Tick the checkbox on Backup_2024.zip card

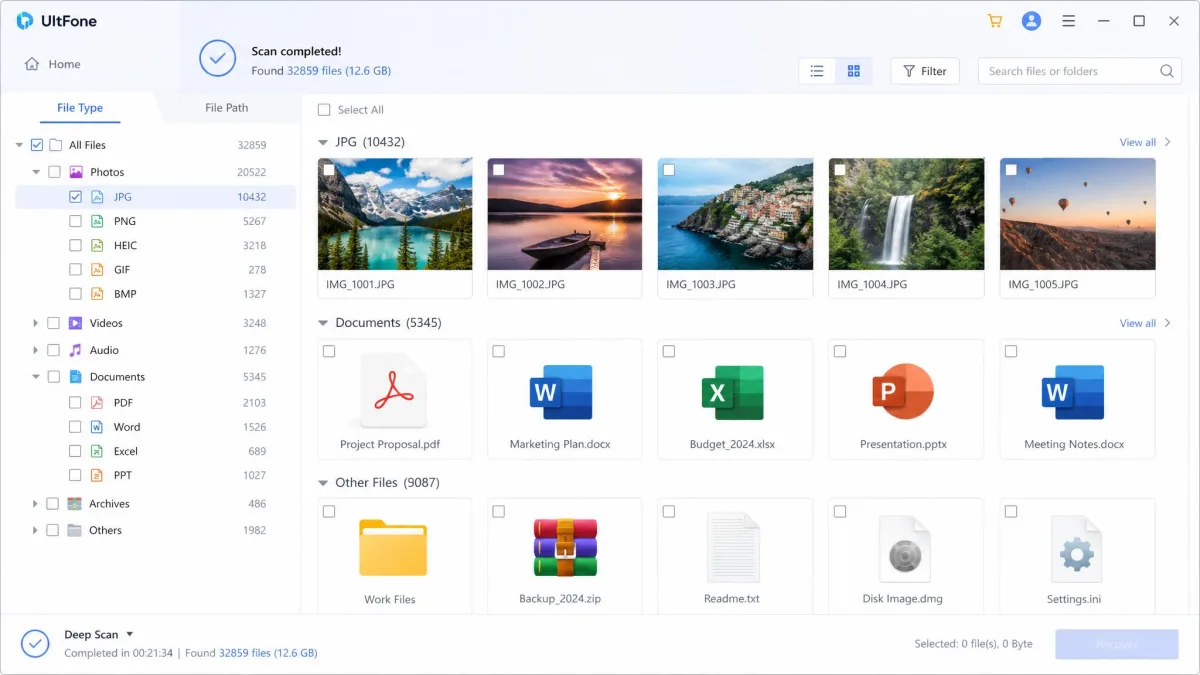[x=498, y=511]
